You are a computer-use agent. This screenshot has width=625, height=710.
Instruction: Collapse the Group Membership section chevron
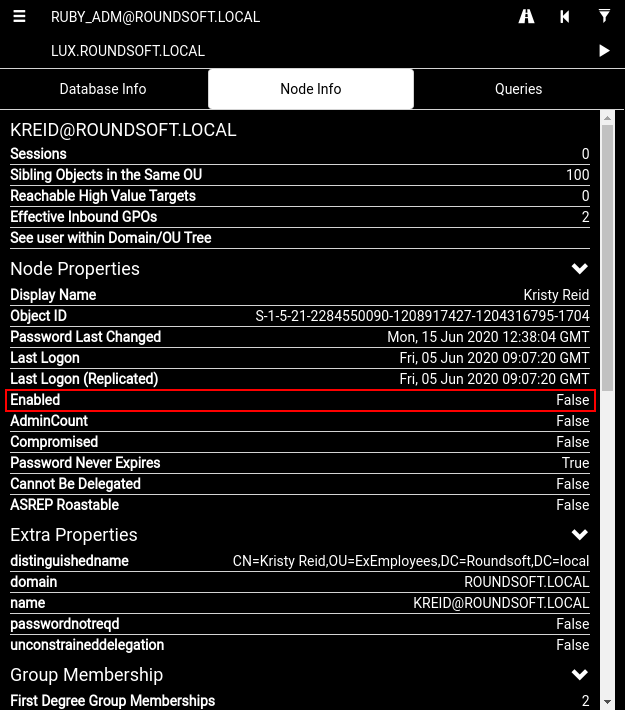pos(579,675)
